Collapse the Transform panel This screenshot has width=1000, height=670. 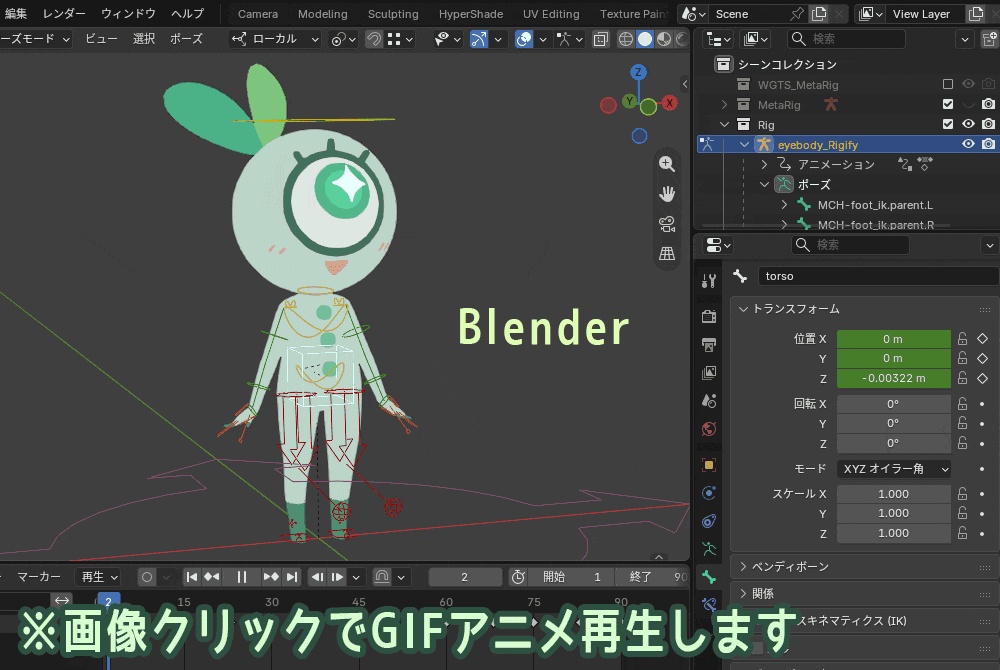(743, 309)
